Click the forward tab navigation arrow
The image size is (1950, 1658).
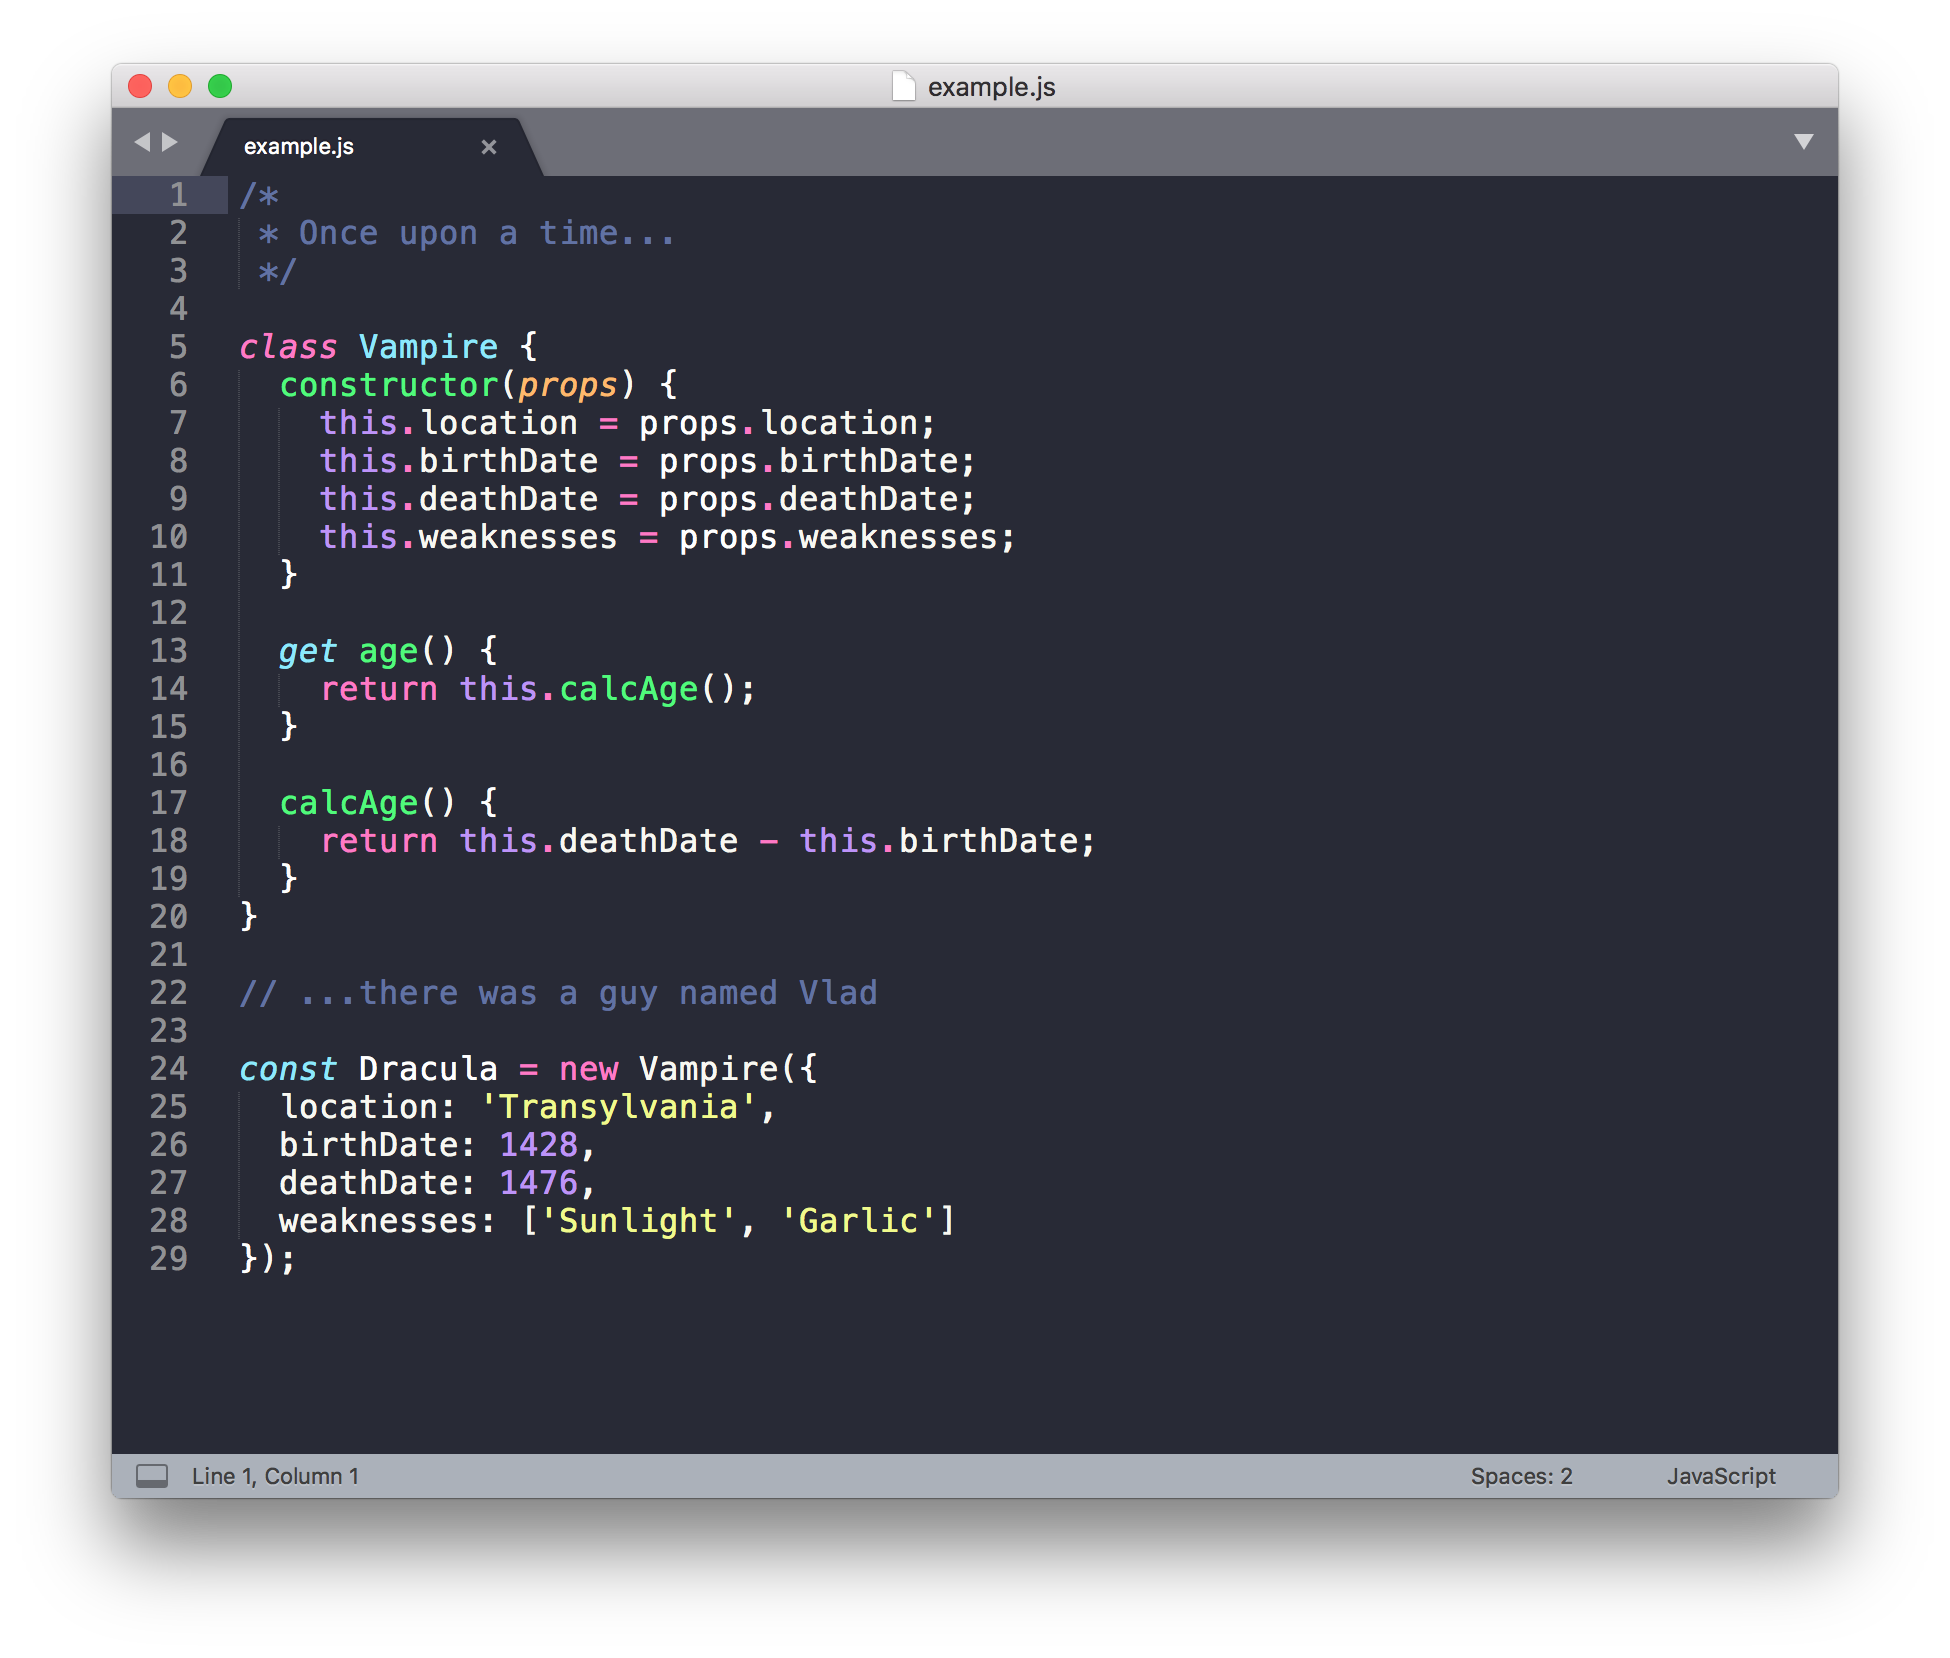(170, 142)
